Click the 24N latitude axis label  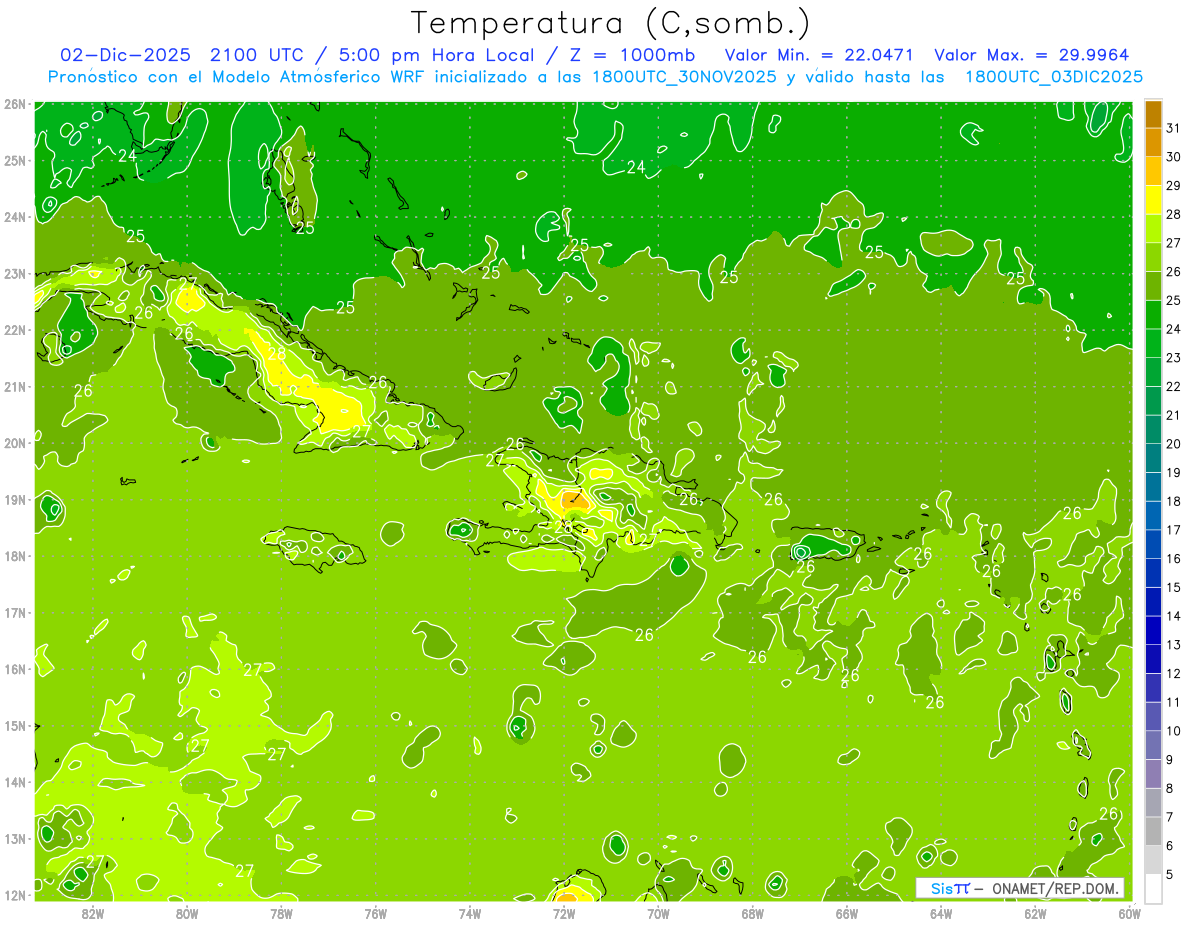[x=14, y=217]
